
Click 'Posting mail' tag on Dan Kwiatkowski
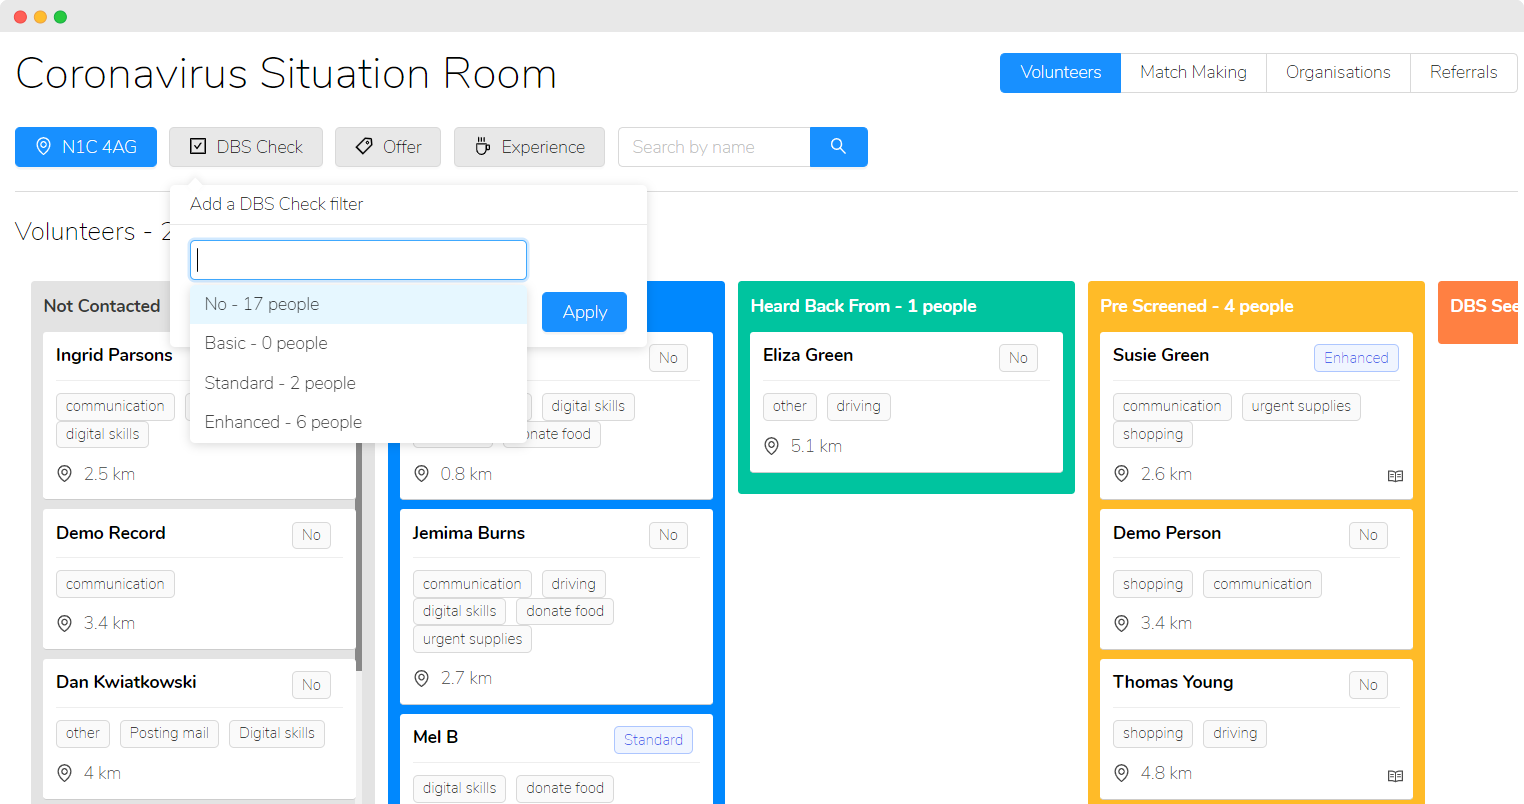(x=169, y=733)
